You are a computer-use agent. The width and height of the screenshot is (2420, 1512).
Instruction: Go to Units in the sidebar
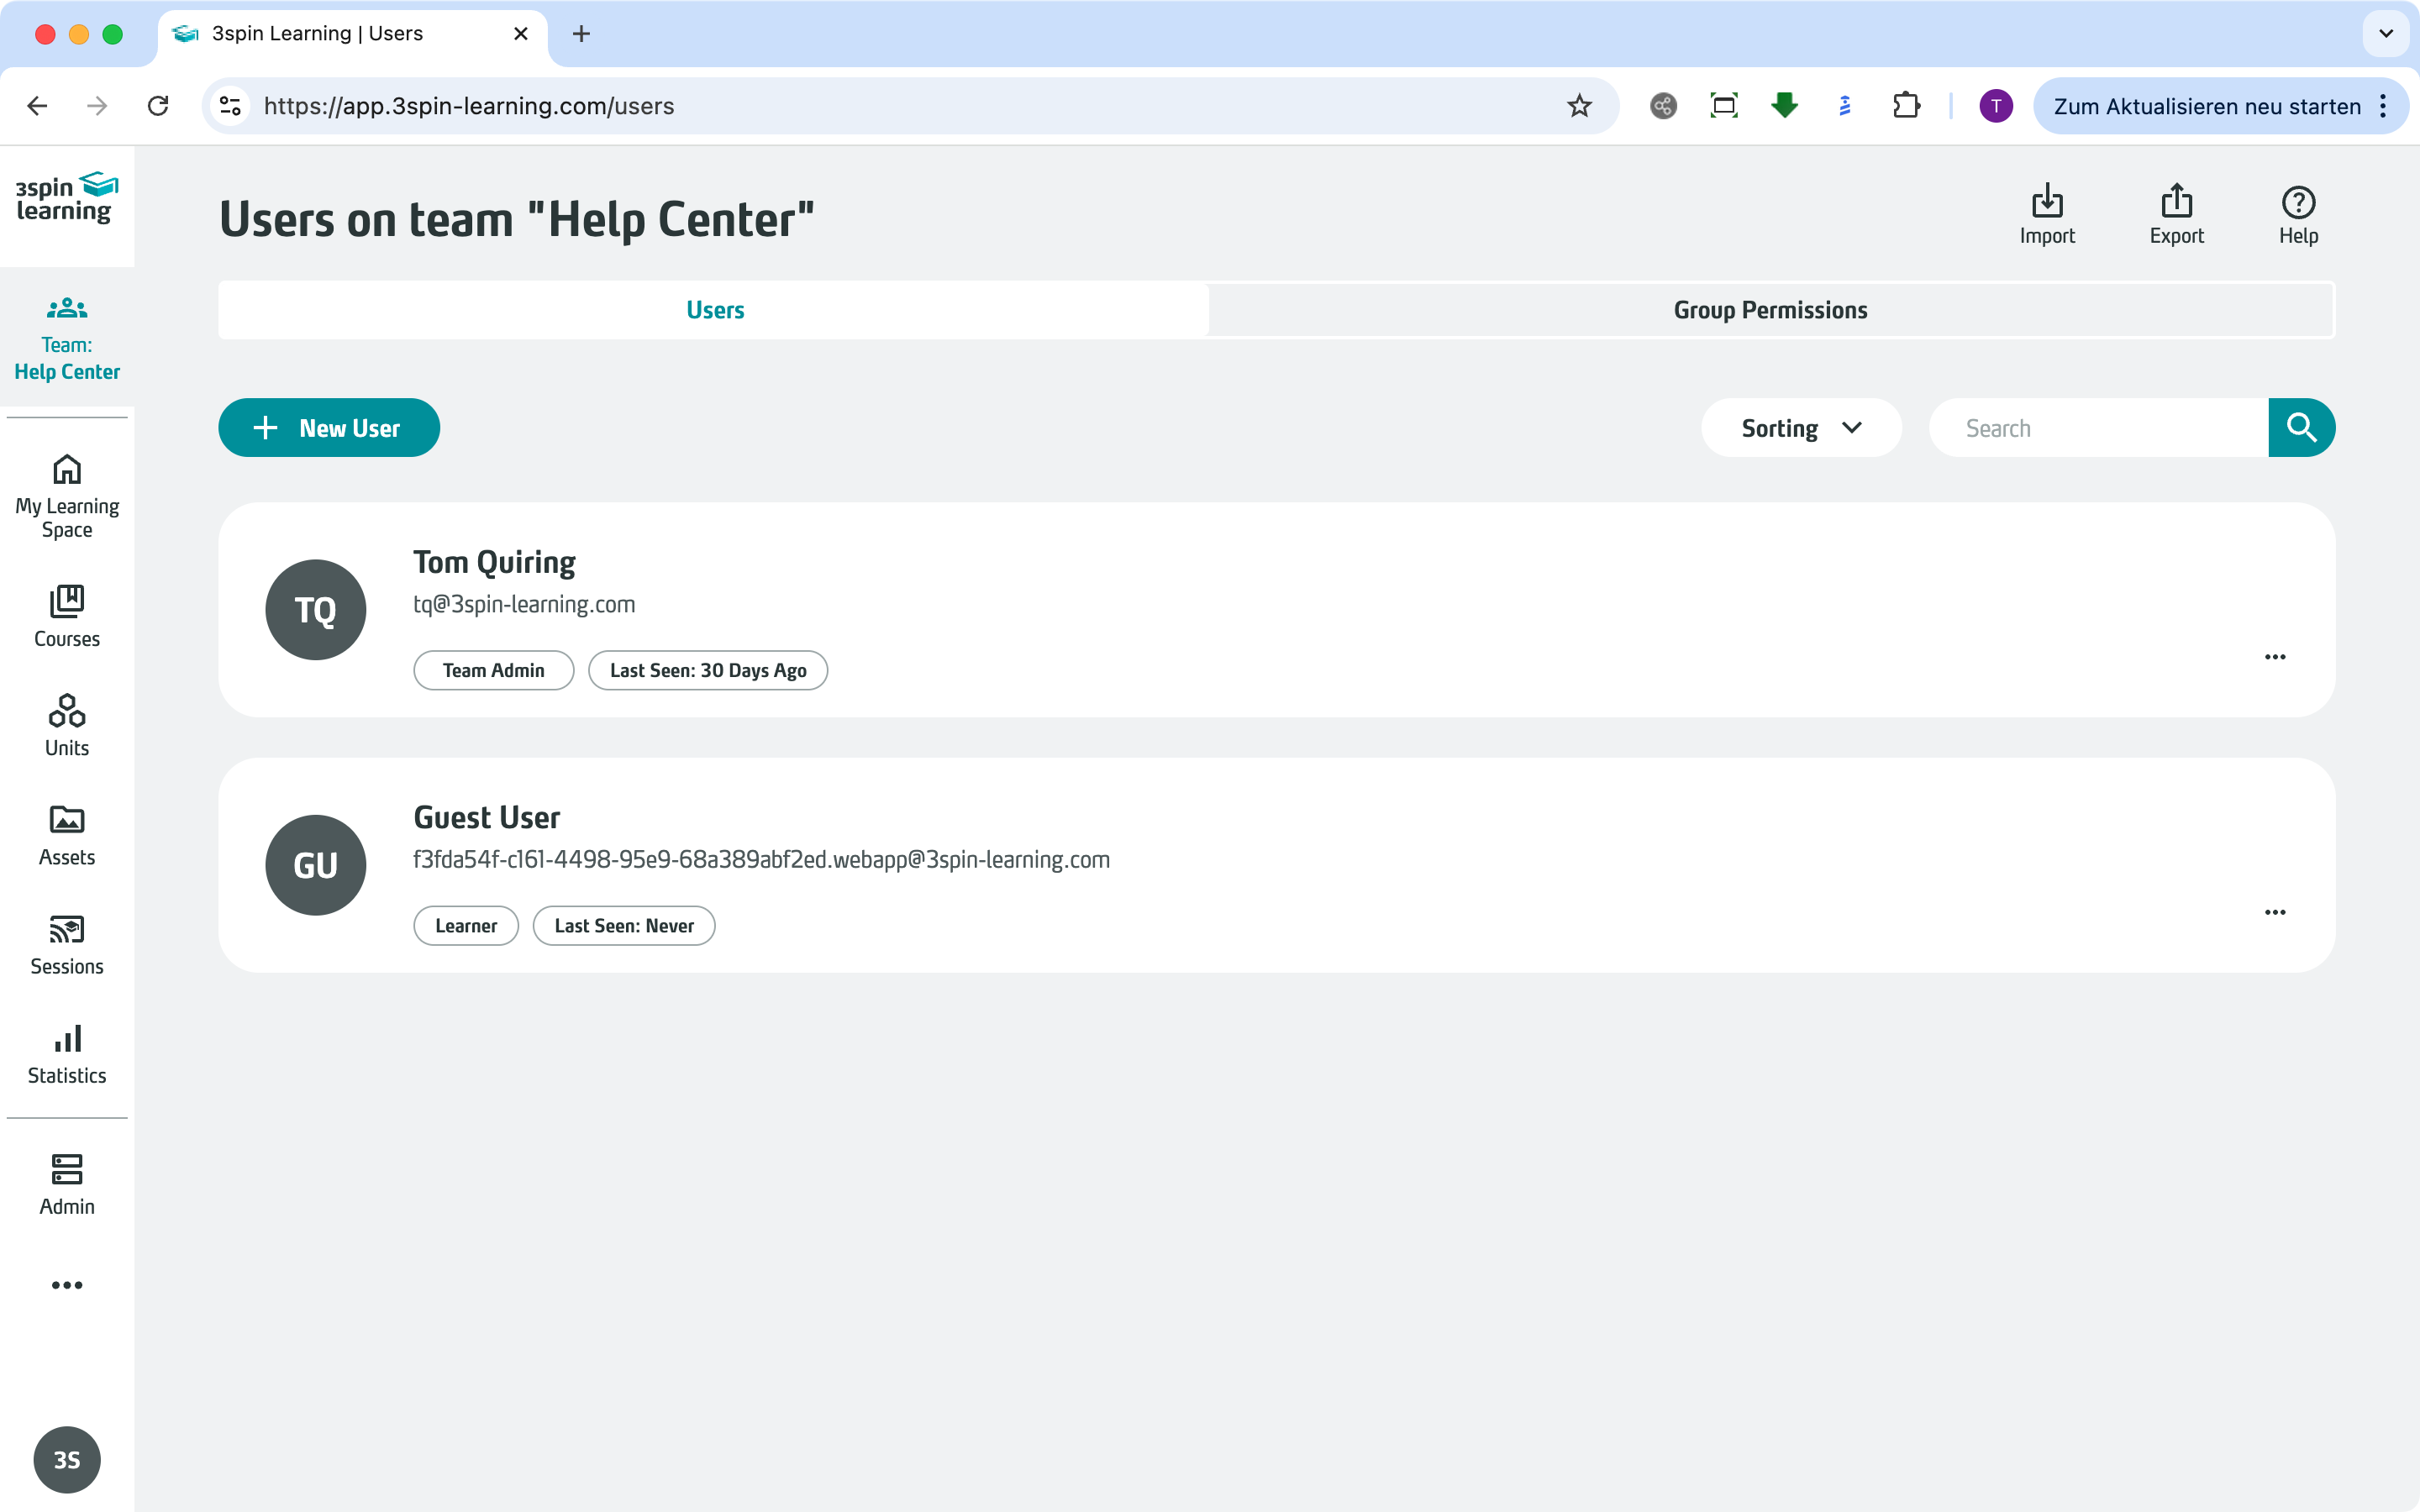pyautogui.click(x=67, y=725)
